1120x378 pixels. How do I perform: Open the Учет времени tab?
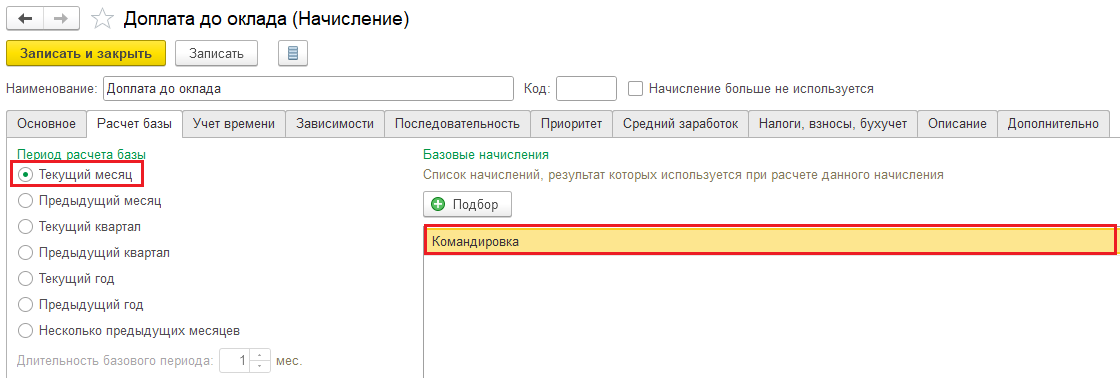pyautogui.click(x=234, y=124)
